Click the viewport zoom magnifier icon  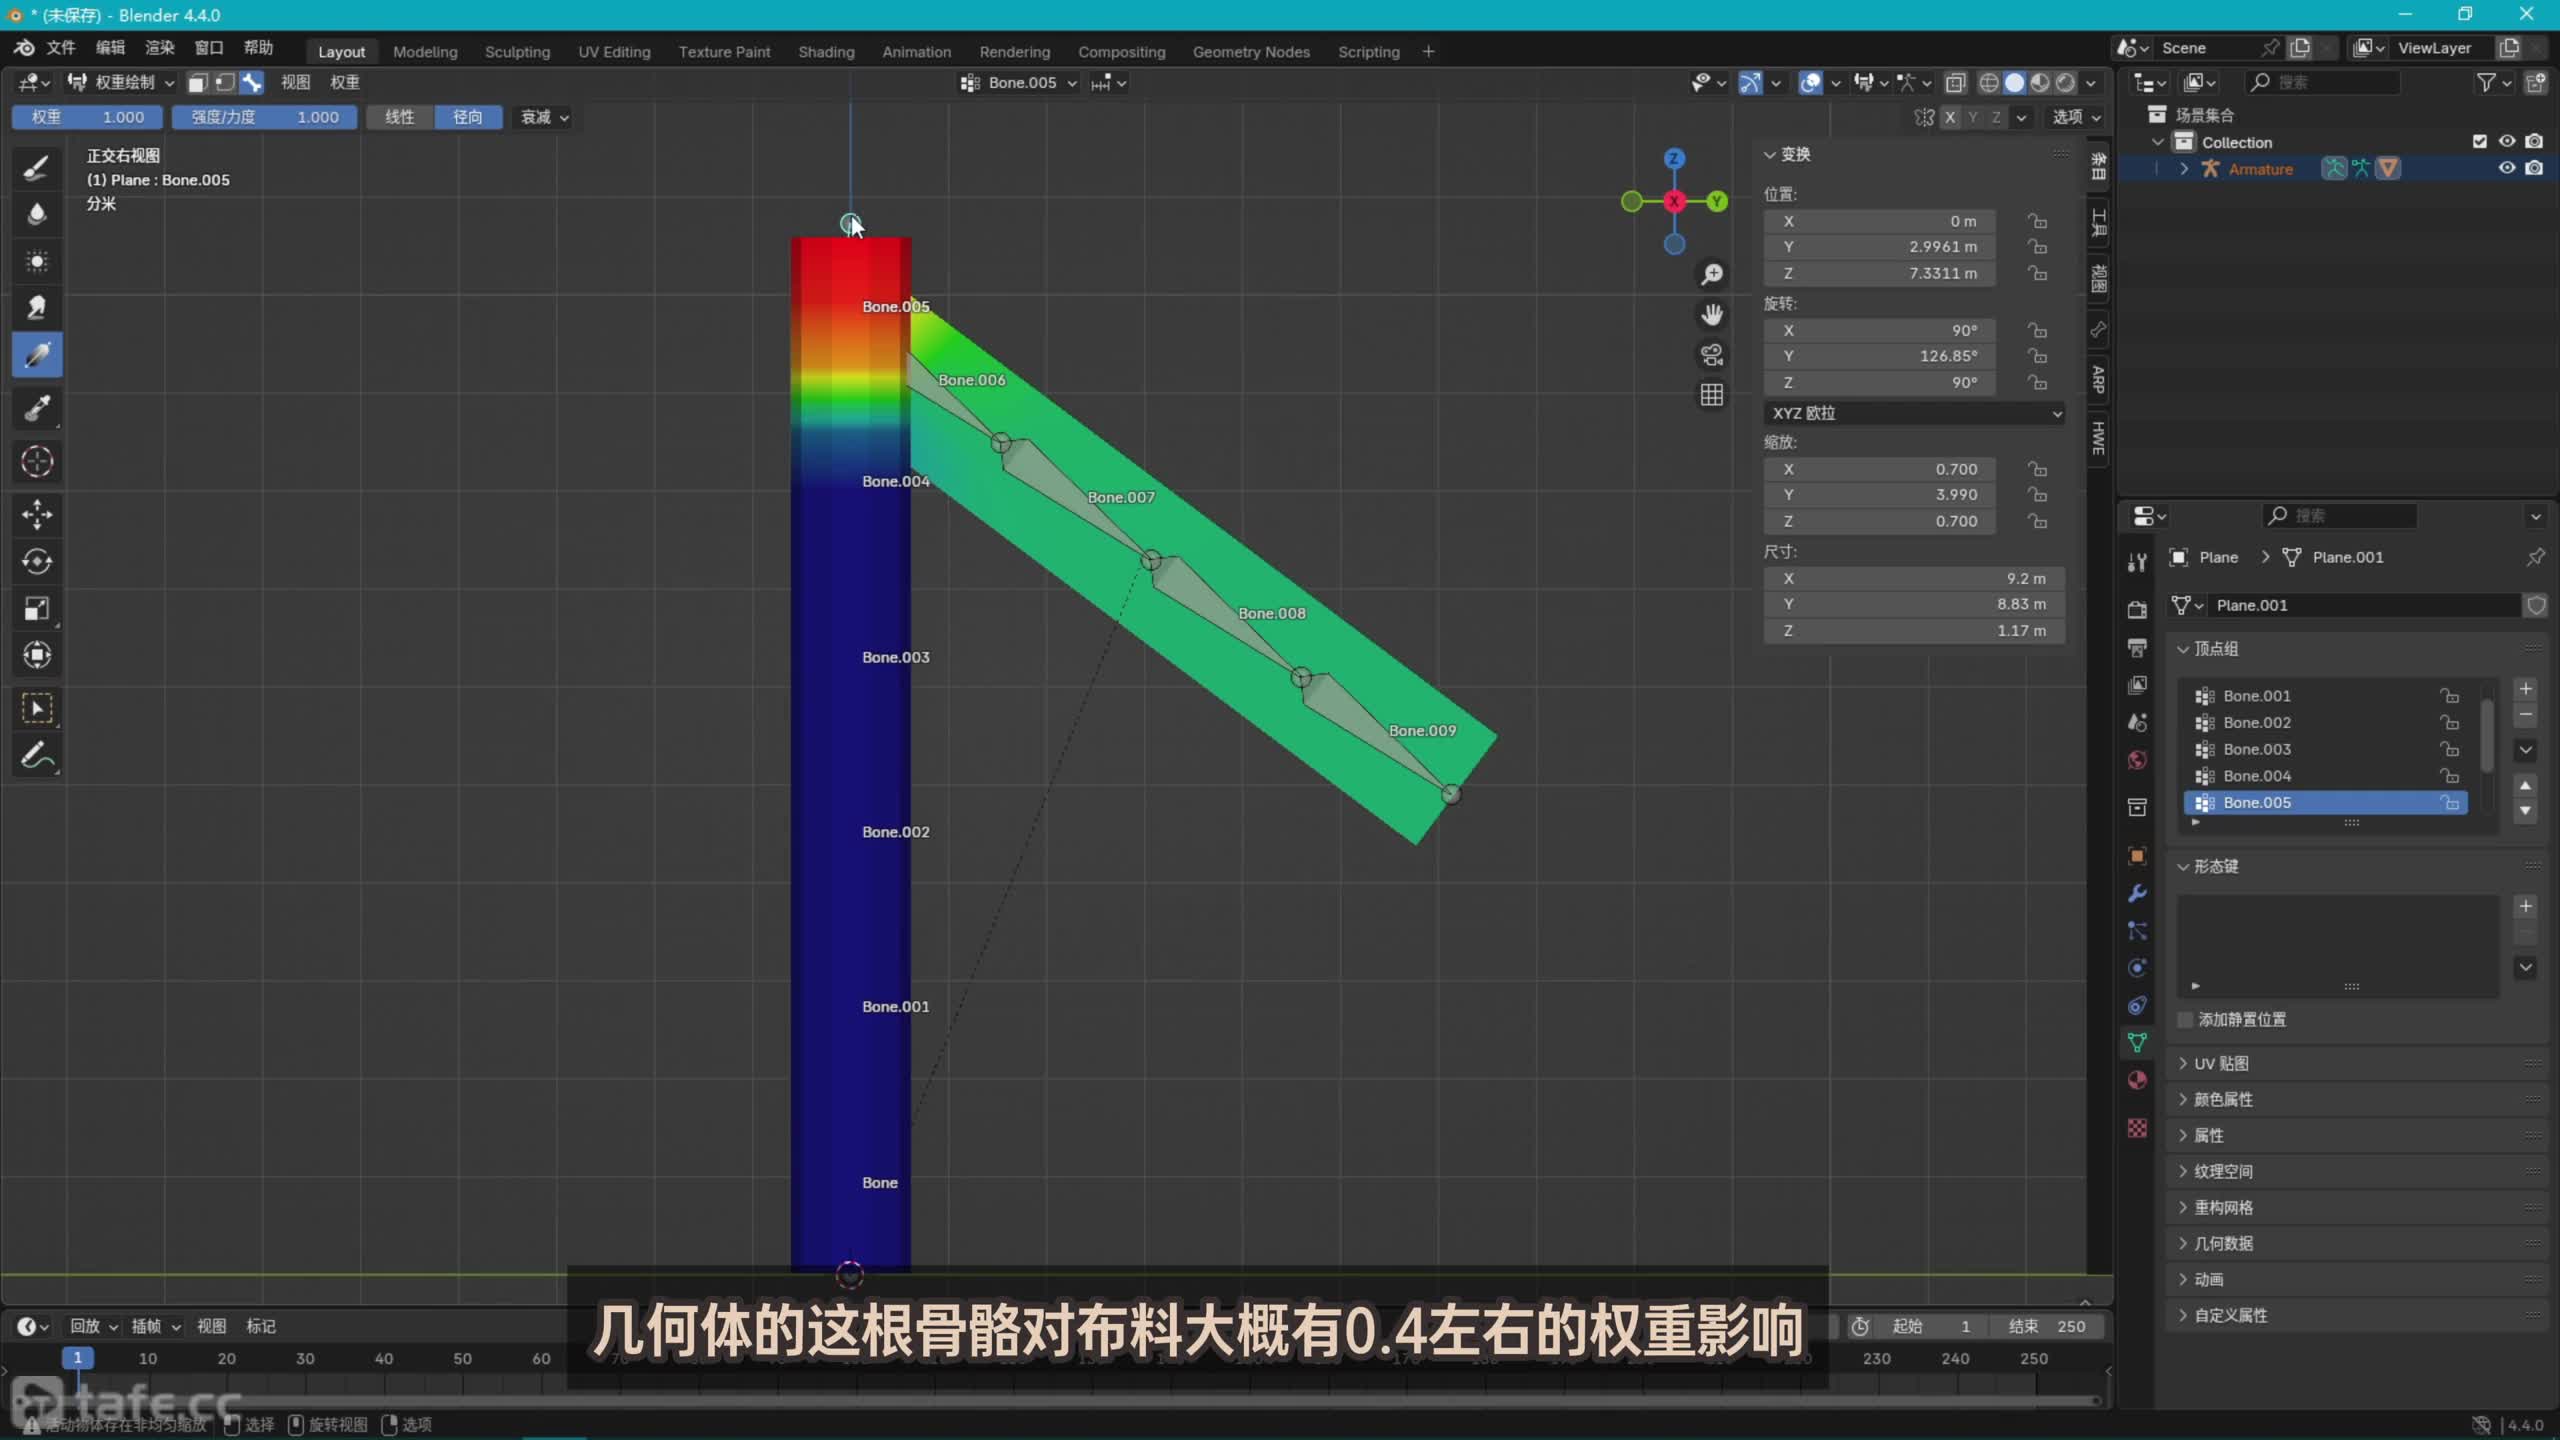click(1712, 274)
